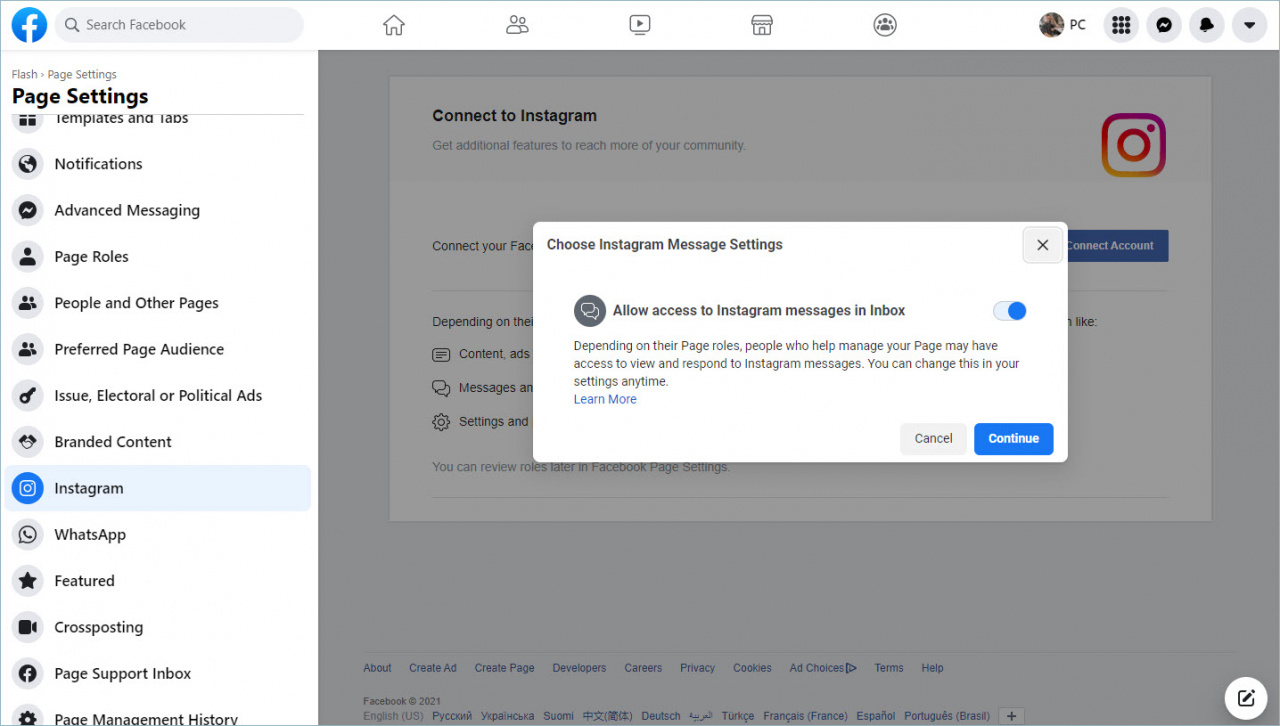Open the Watch video icon

[640, 25]
